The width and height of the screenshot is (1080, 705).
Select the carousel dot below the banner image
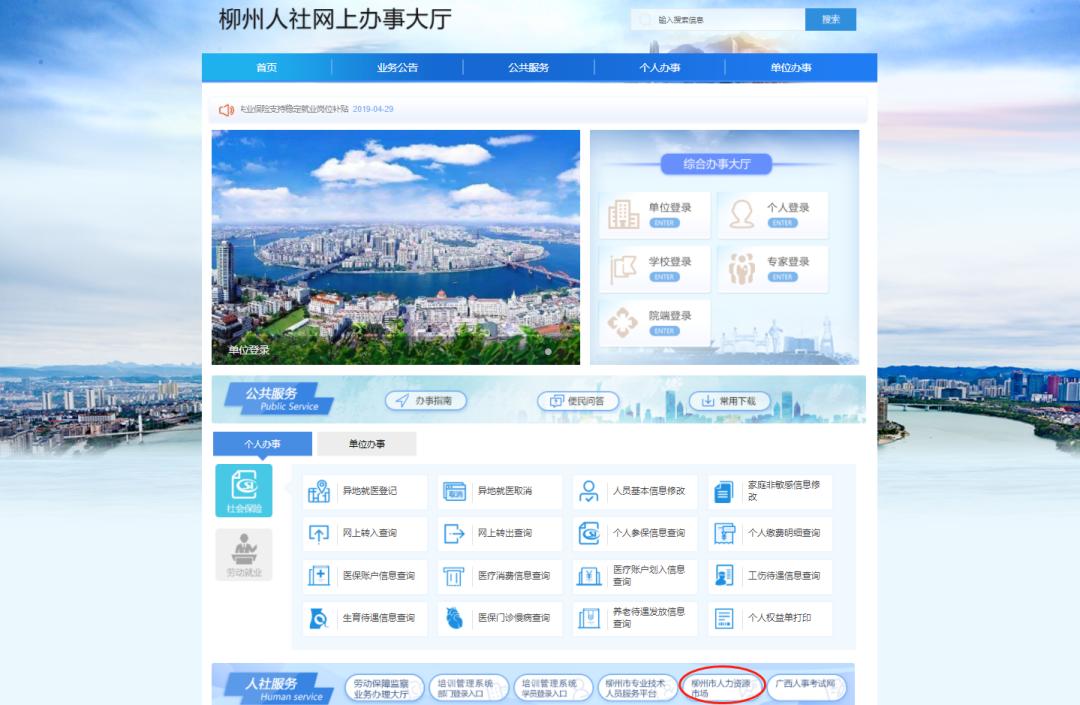[x=548, y=352]
